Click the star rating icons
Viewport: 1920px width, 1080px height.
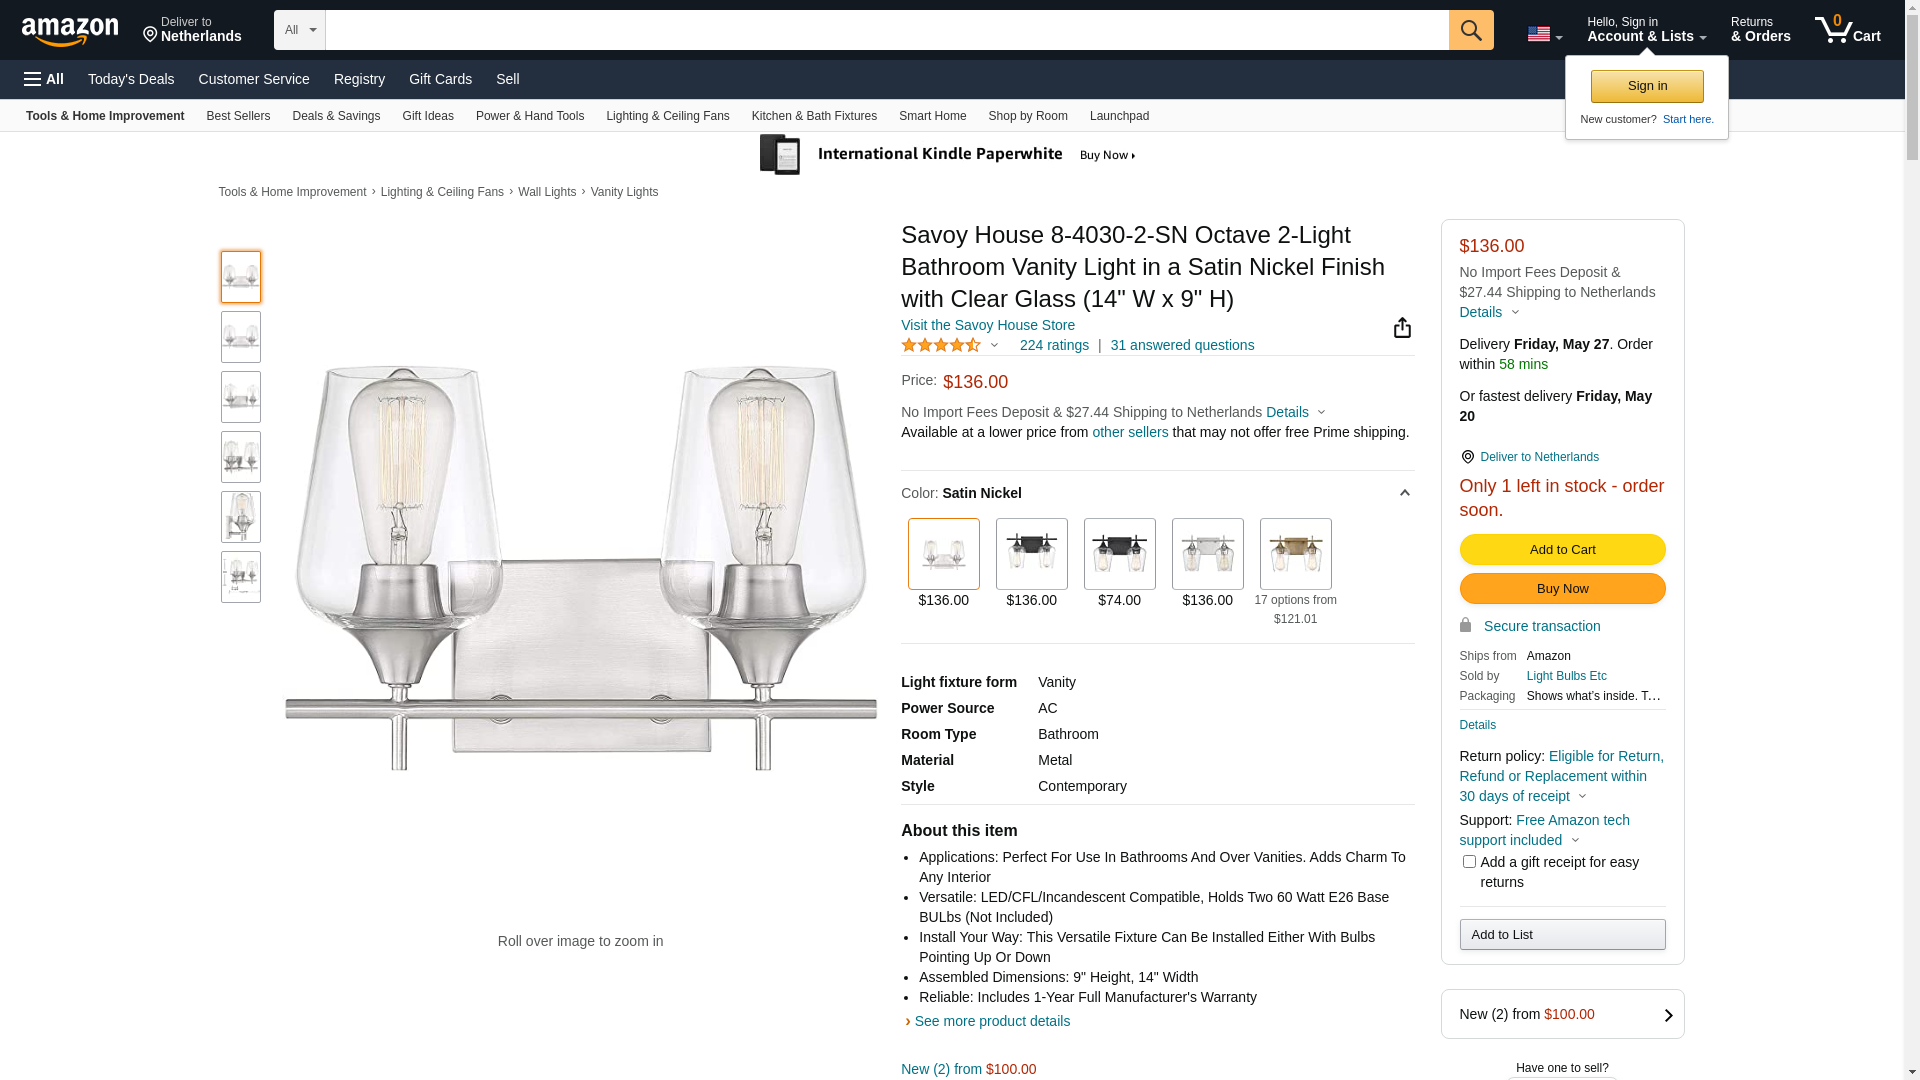[941, 345]
